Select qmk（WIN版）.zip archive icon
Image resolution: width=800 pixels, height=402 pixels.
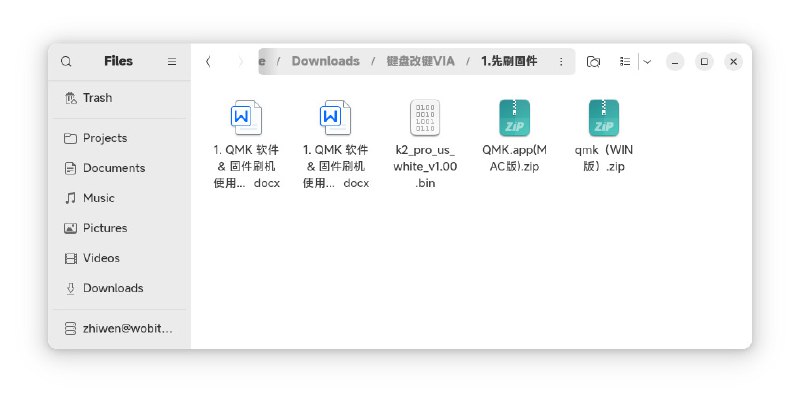tap(604, 117)
